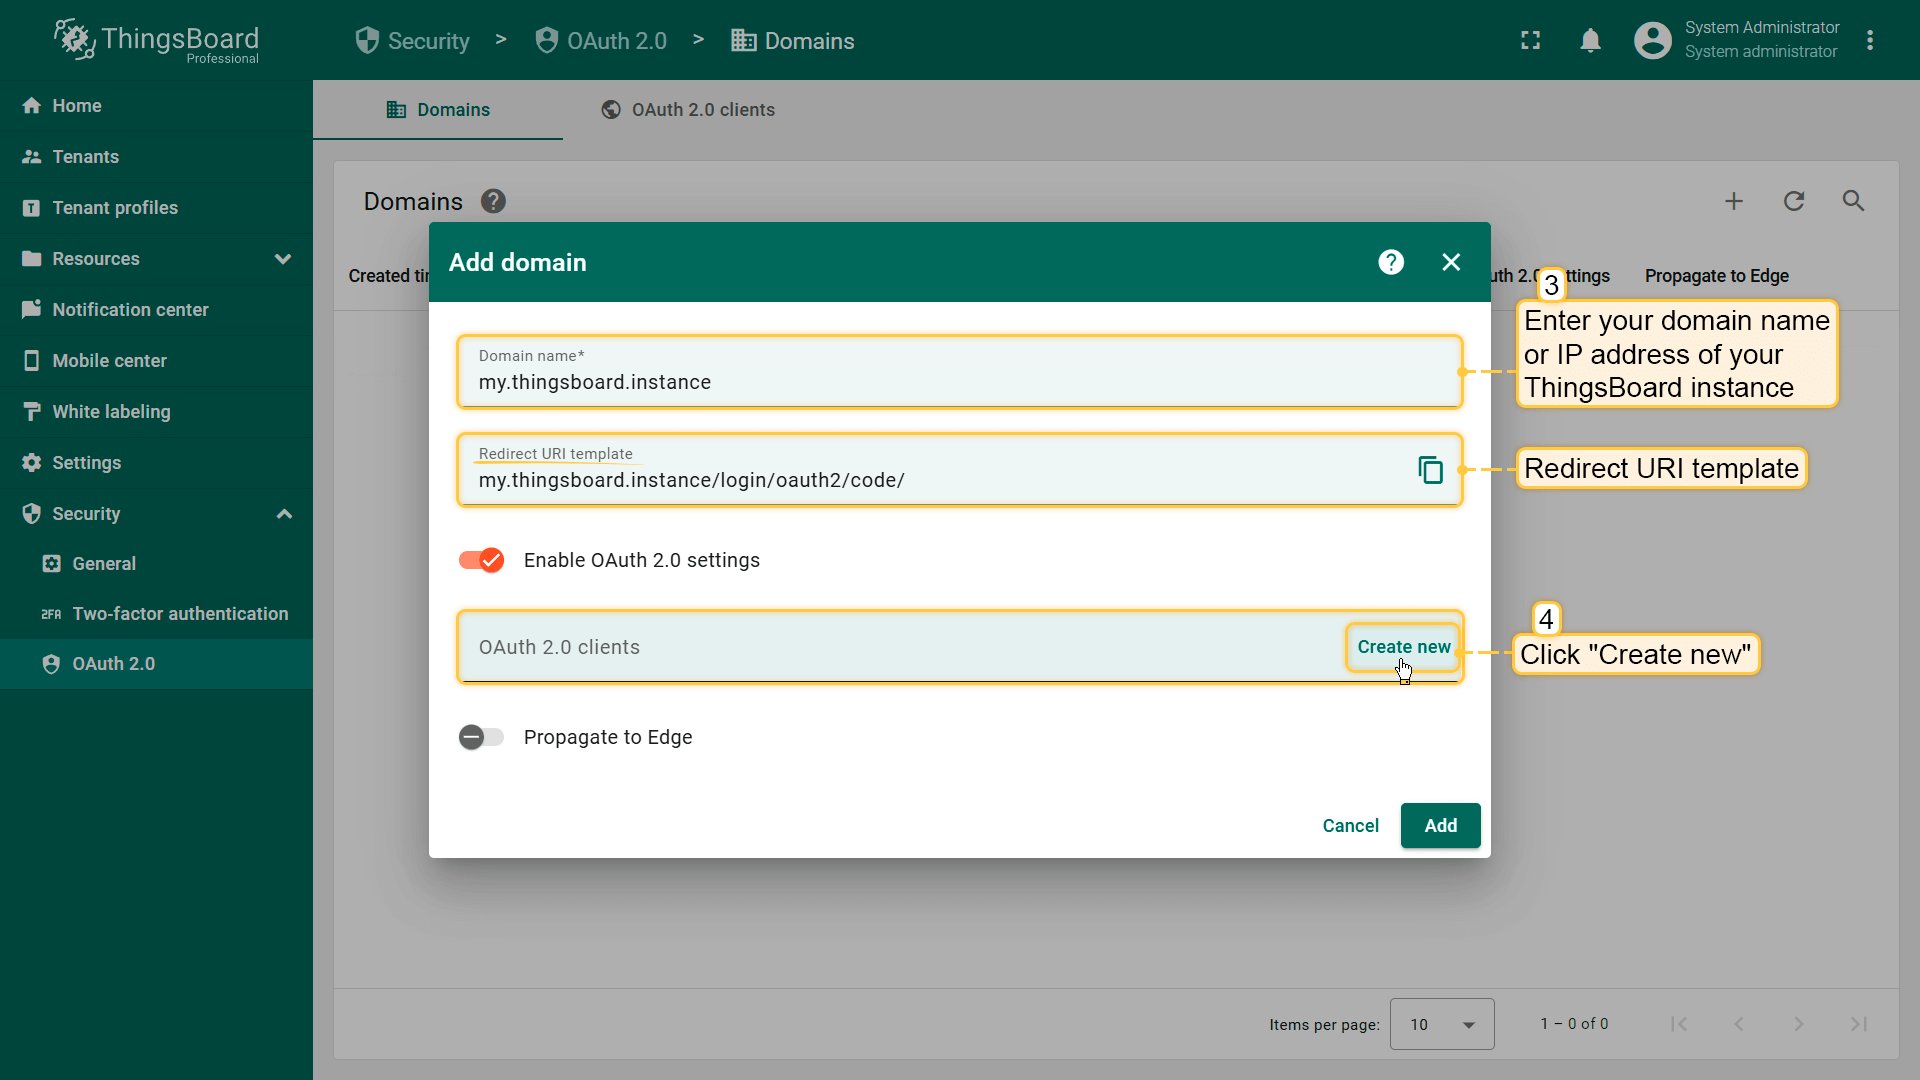Image resolution: width=1920 pixels, height=1080 pixels.
Task: Click the Cancel button
Action: (1350, 826)
